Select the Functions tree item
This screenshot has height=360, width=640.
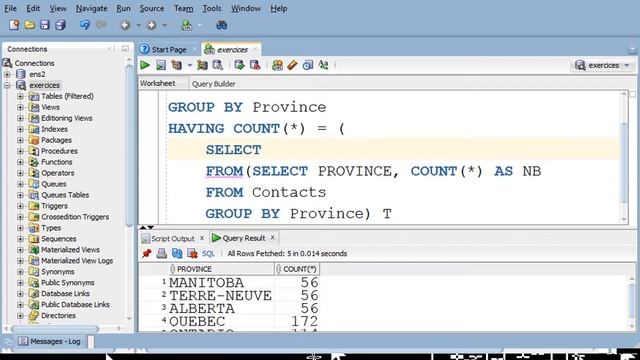(x=57, y=162)
